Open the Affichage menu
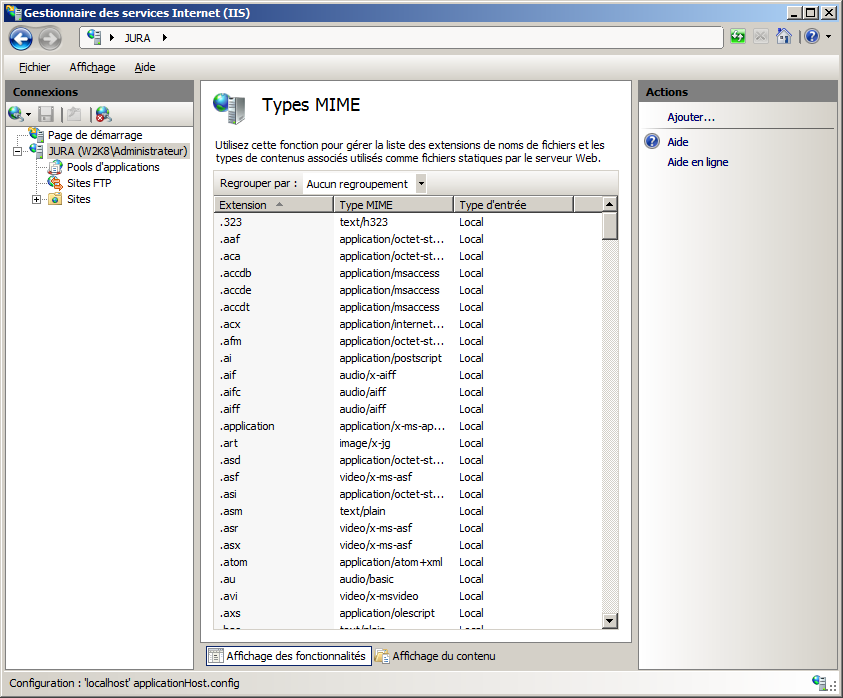 92,67
